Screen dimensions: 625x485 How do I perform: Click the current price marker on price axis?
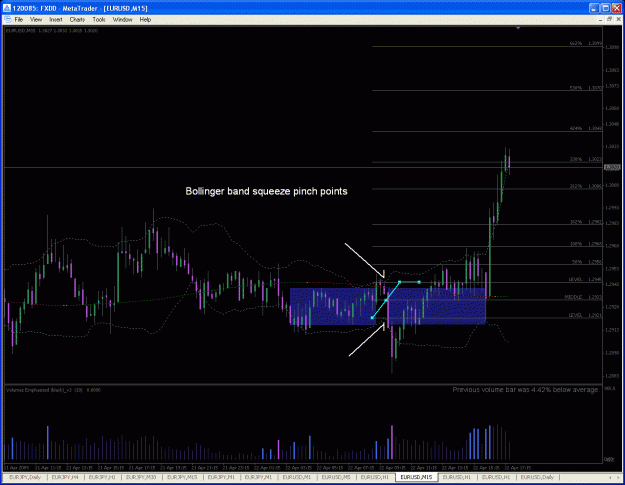pyautogui.click(x=612, y=167)
